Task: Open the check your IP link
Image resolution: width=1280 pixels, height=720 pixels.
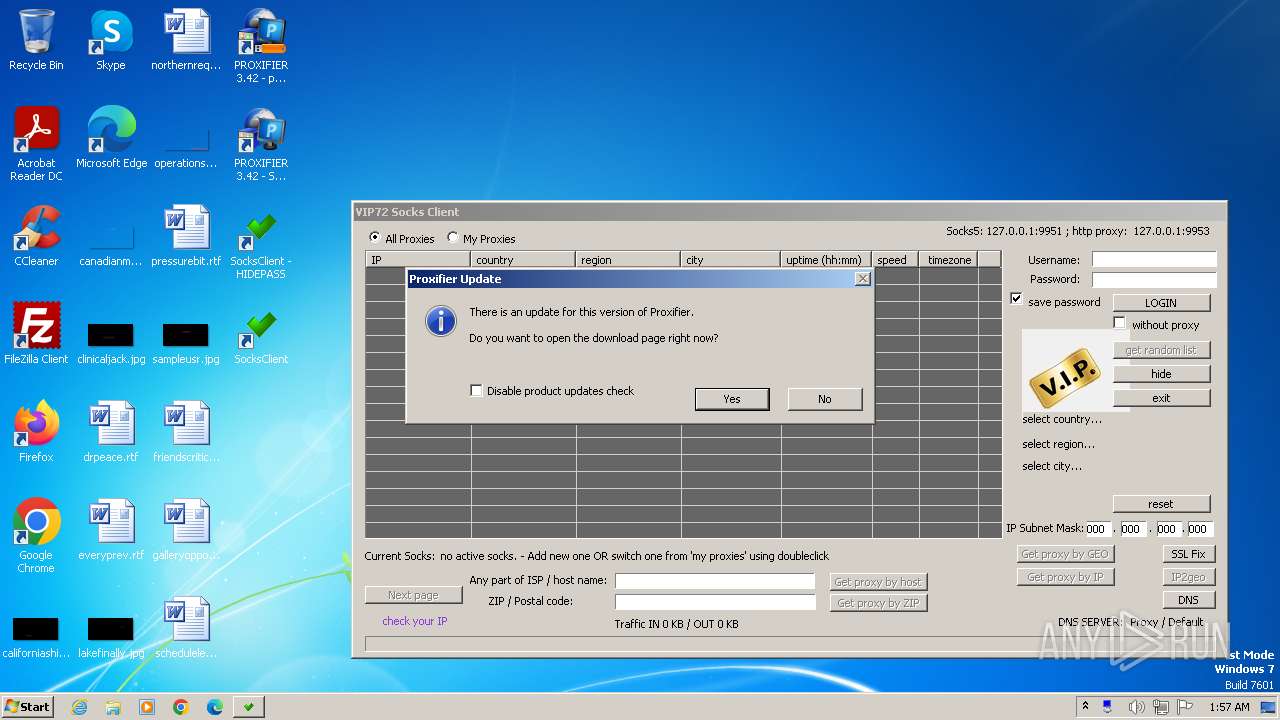Action: (415, 621)
